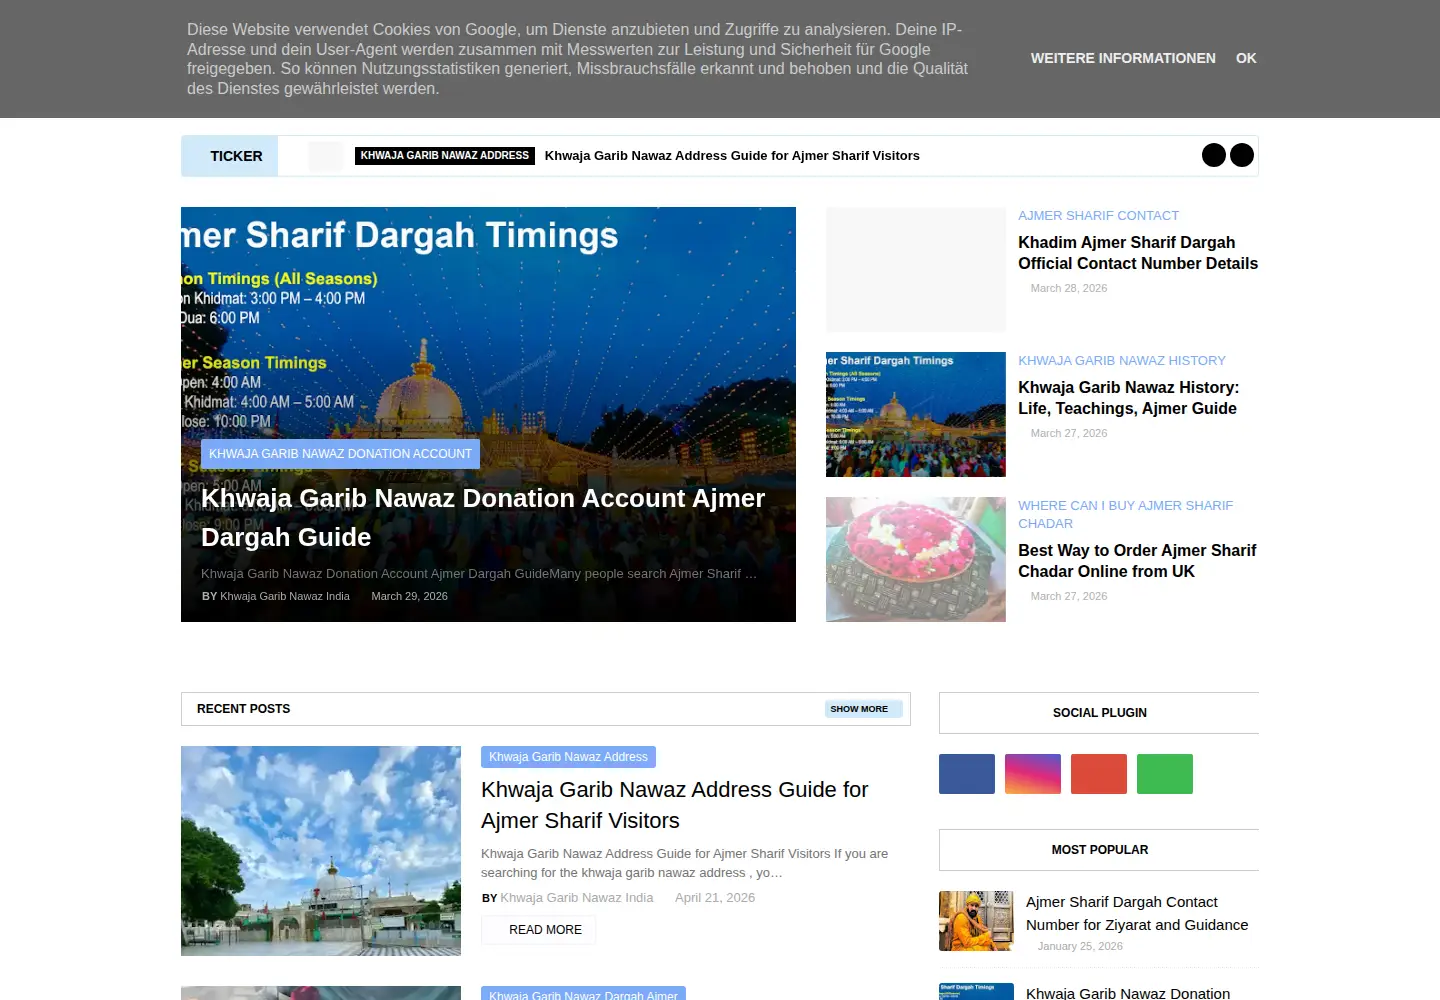Viewport: 1440px width, 1000px height.
Task: Click the TICKER label
Action: pos(236,156)
